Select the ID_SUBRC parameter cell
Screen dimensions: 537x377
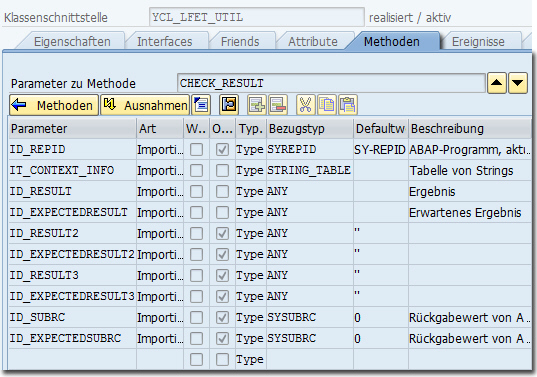[72, 317]
